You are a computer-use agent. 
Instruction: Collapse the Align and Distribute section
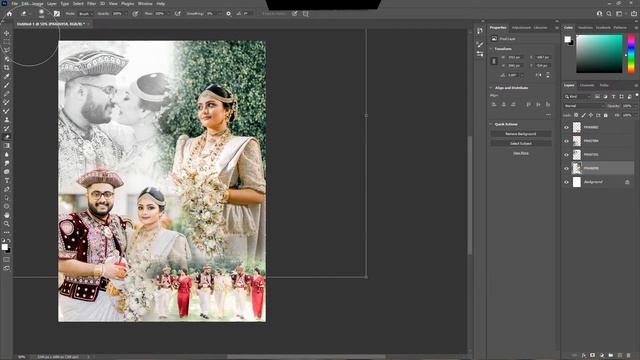tap(491, 88)
